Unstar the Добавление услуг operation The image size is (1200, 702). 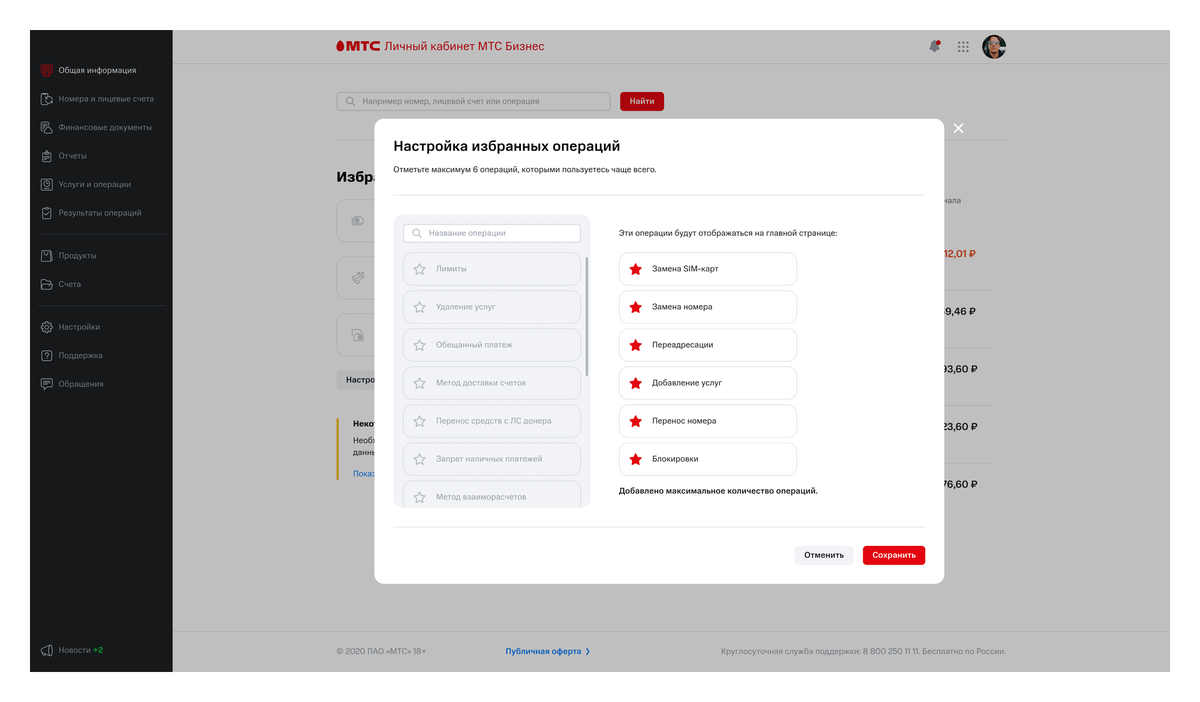pos(635,383)
